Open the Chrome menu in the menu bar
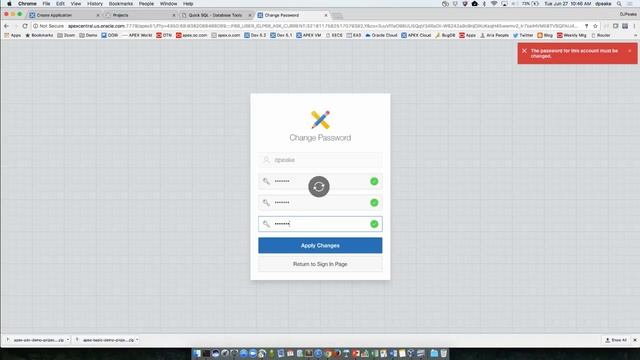This screenshot has width=640, height=360. 27,4
